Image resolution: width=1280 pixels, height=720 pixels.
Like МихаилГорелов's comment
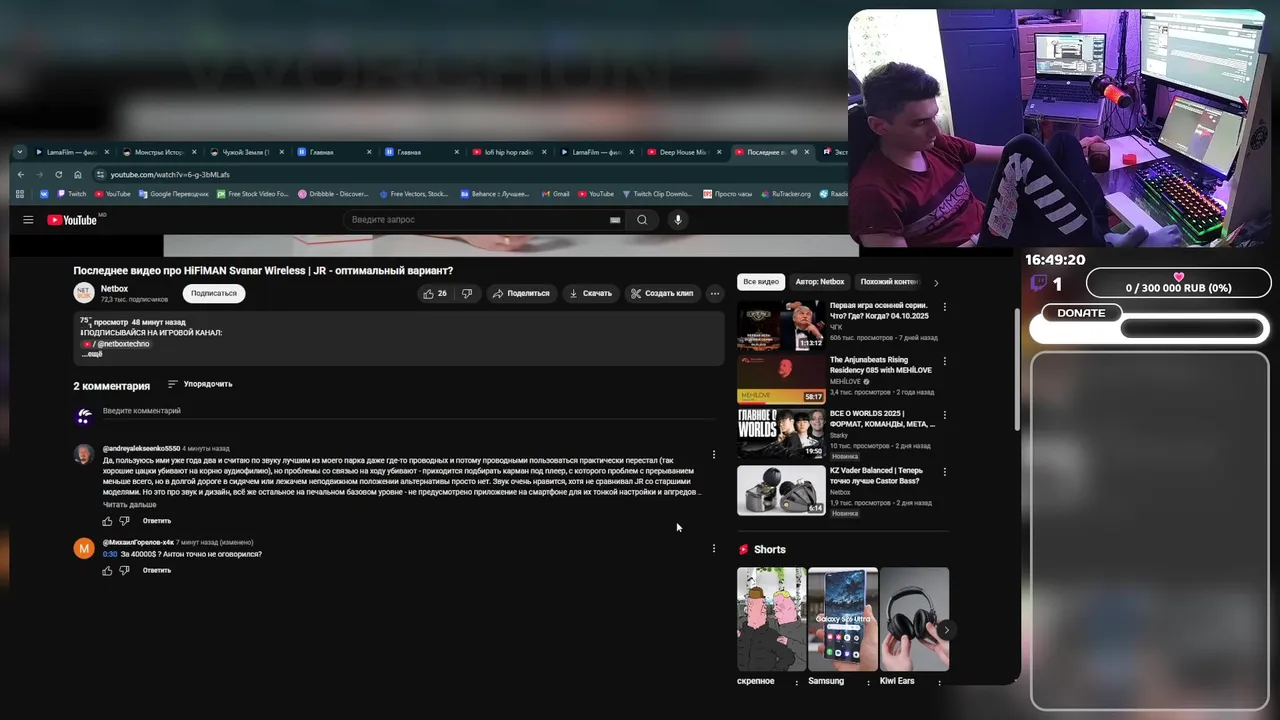[x=108, y=571]
